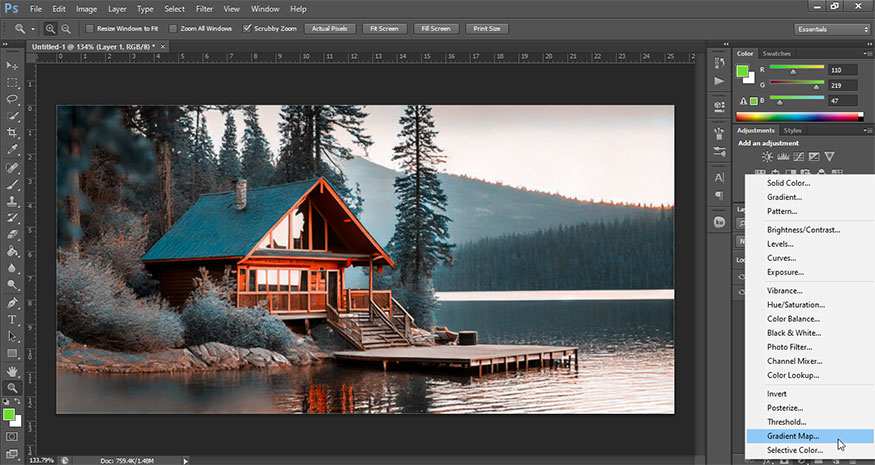Select the Pen tool
875x465 pixels.
(x=13, y=302)
